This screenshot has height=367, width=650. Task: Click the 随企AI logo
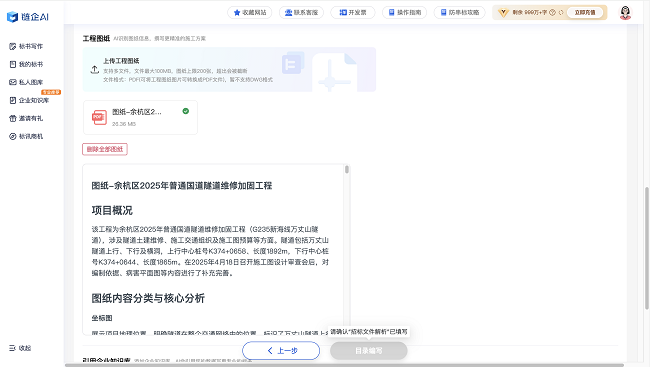pyautogui.click(x=28, y=17)
